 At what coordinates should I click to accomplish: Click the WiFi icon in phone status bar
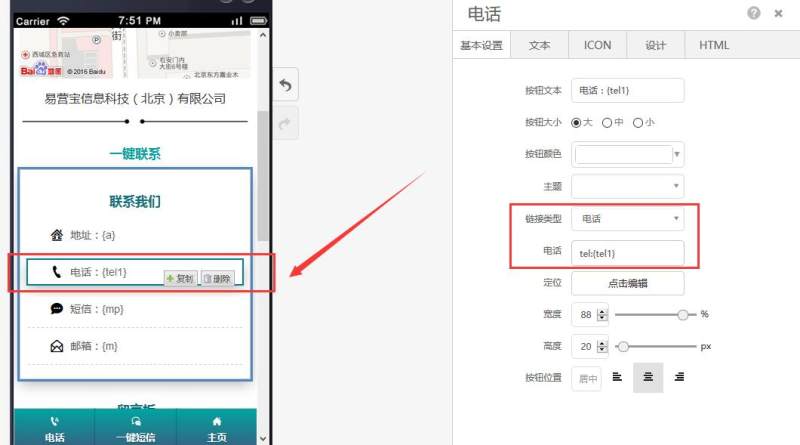coord(63,21)
